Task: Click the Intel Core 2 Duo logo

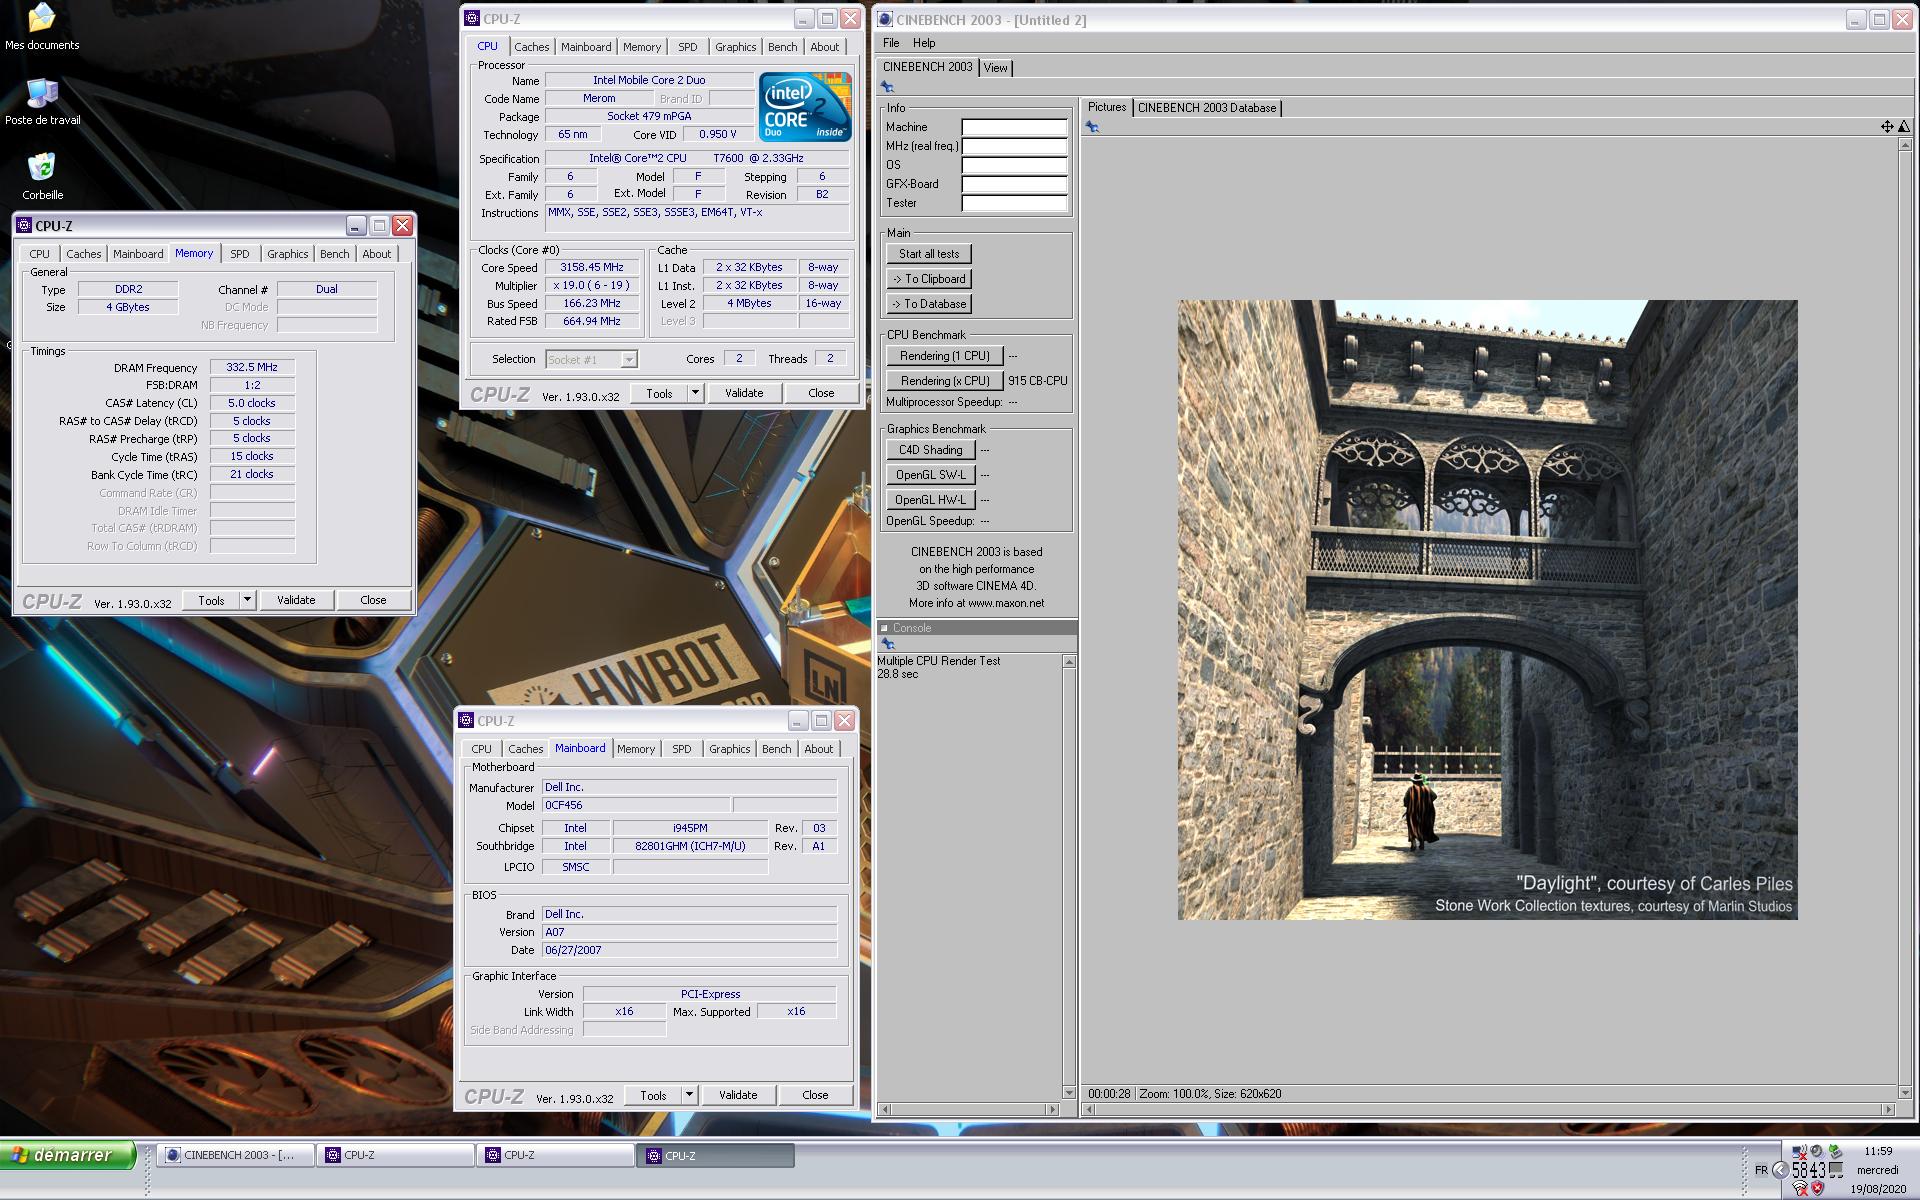Action: tap(804, 106)
